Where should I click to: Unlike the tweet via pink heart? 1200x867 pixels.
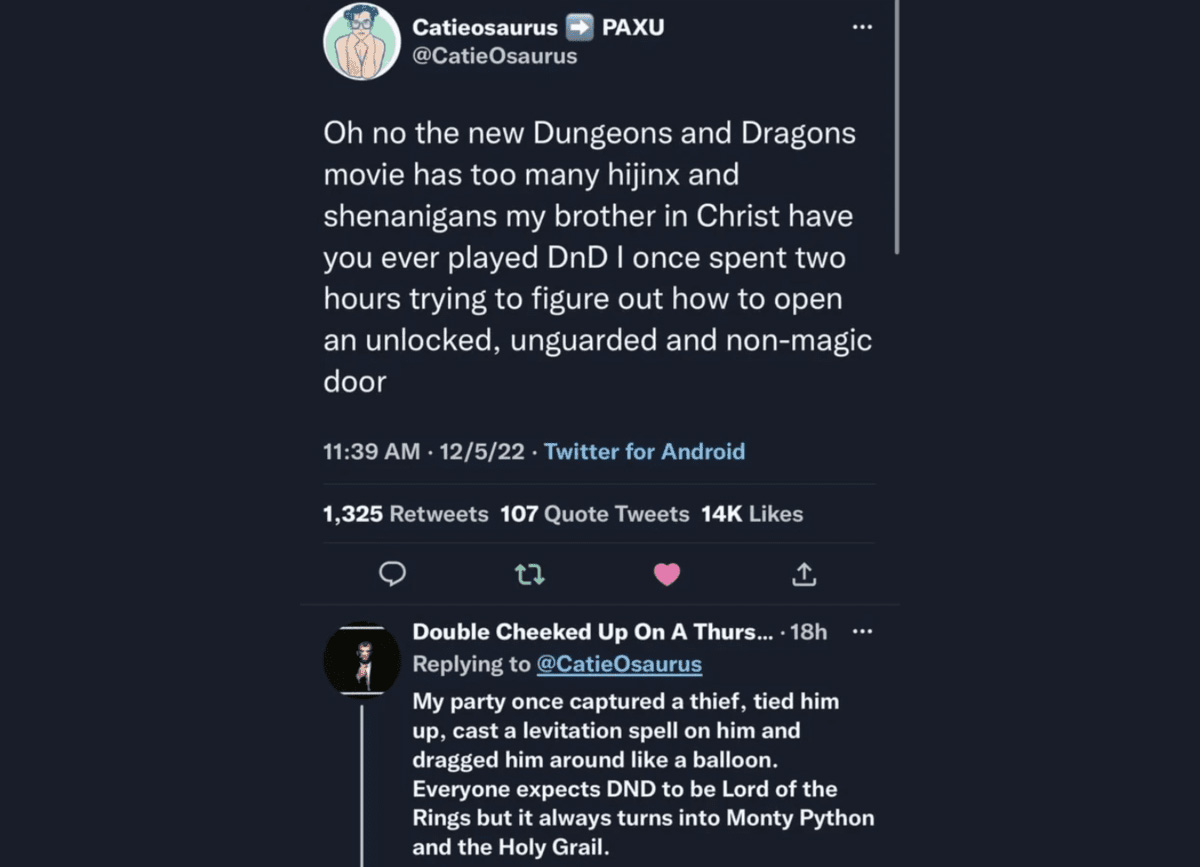coord(666,574)
